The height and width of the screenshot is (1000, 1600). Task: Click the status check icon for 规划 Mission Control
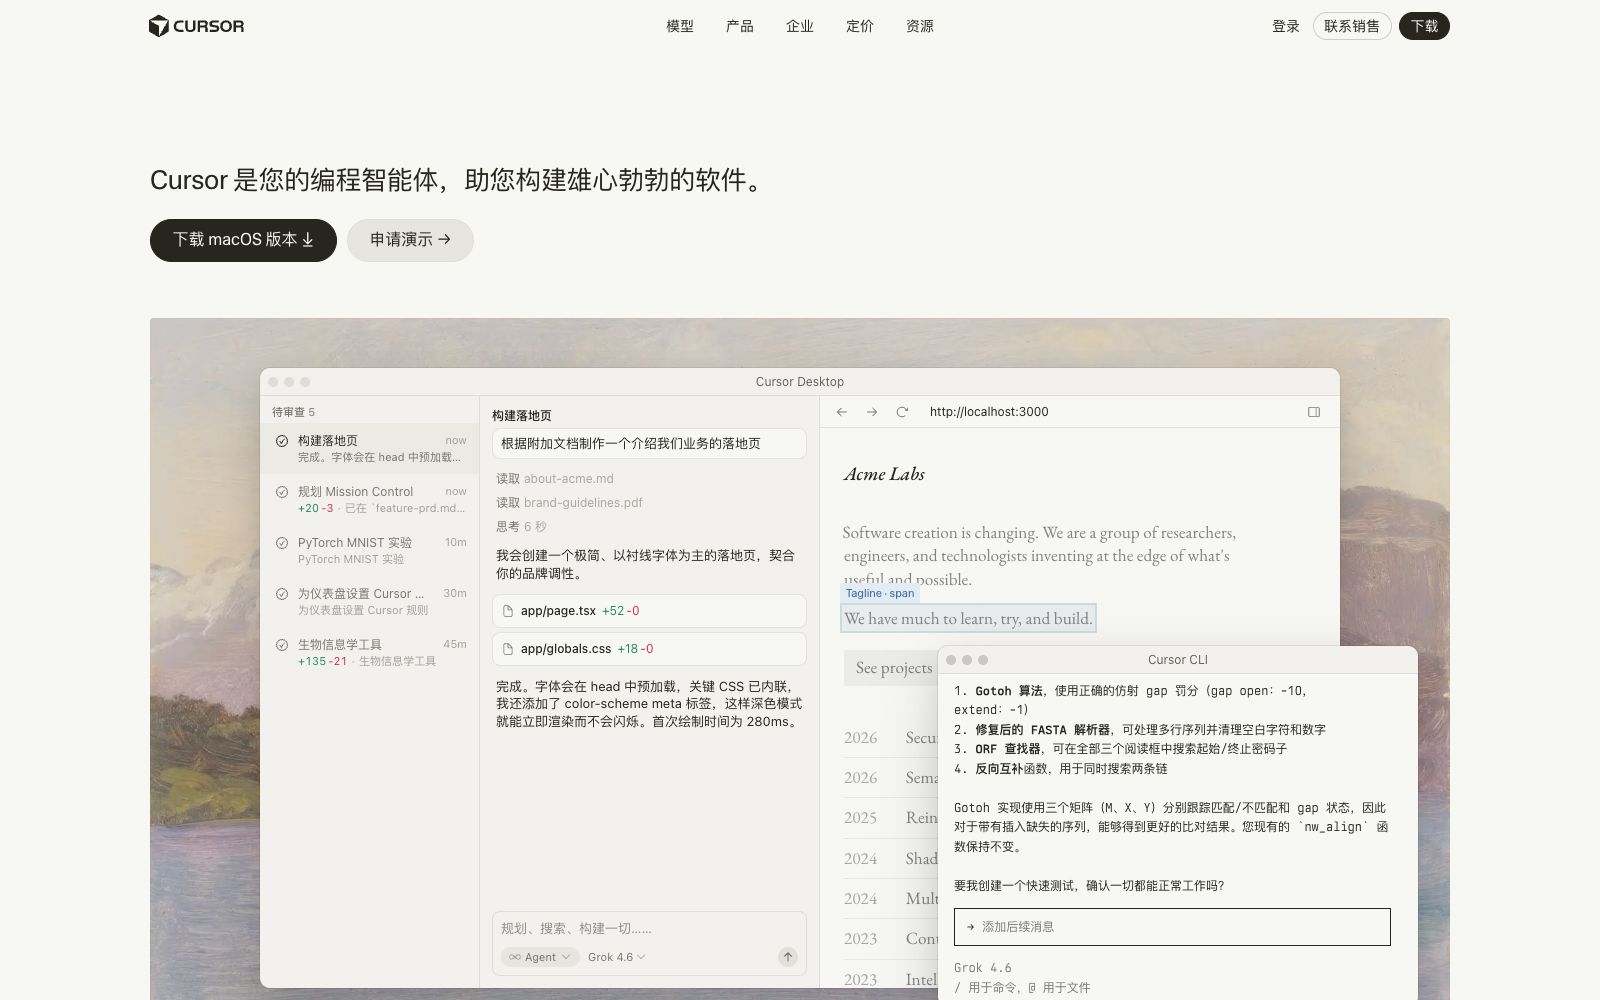[x=282, y=492]
